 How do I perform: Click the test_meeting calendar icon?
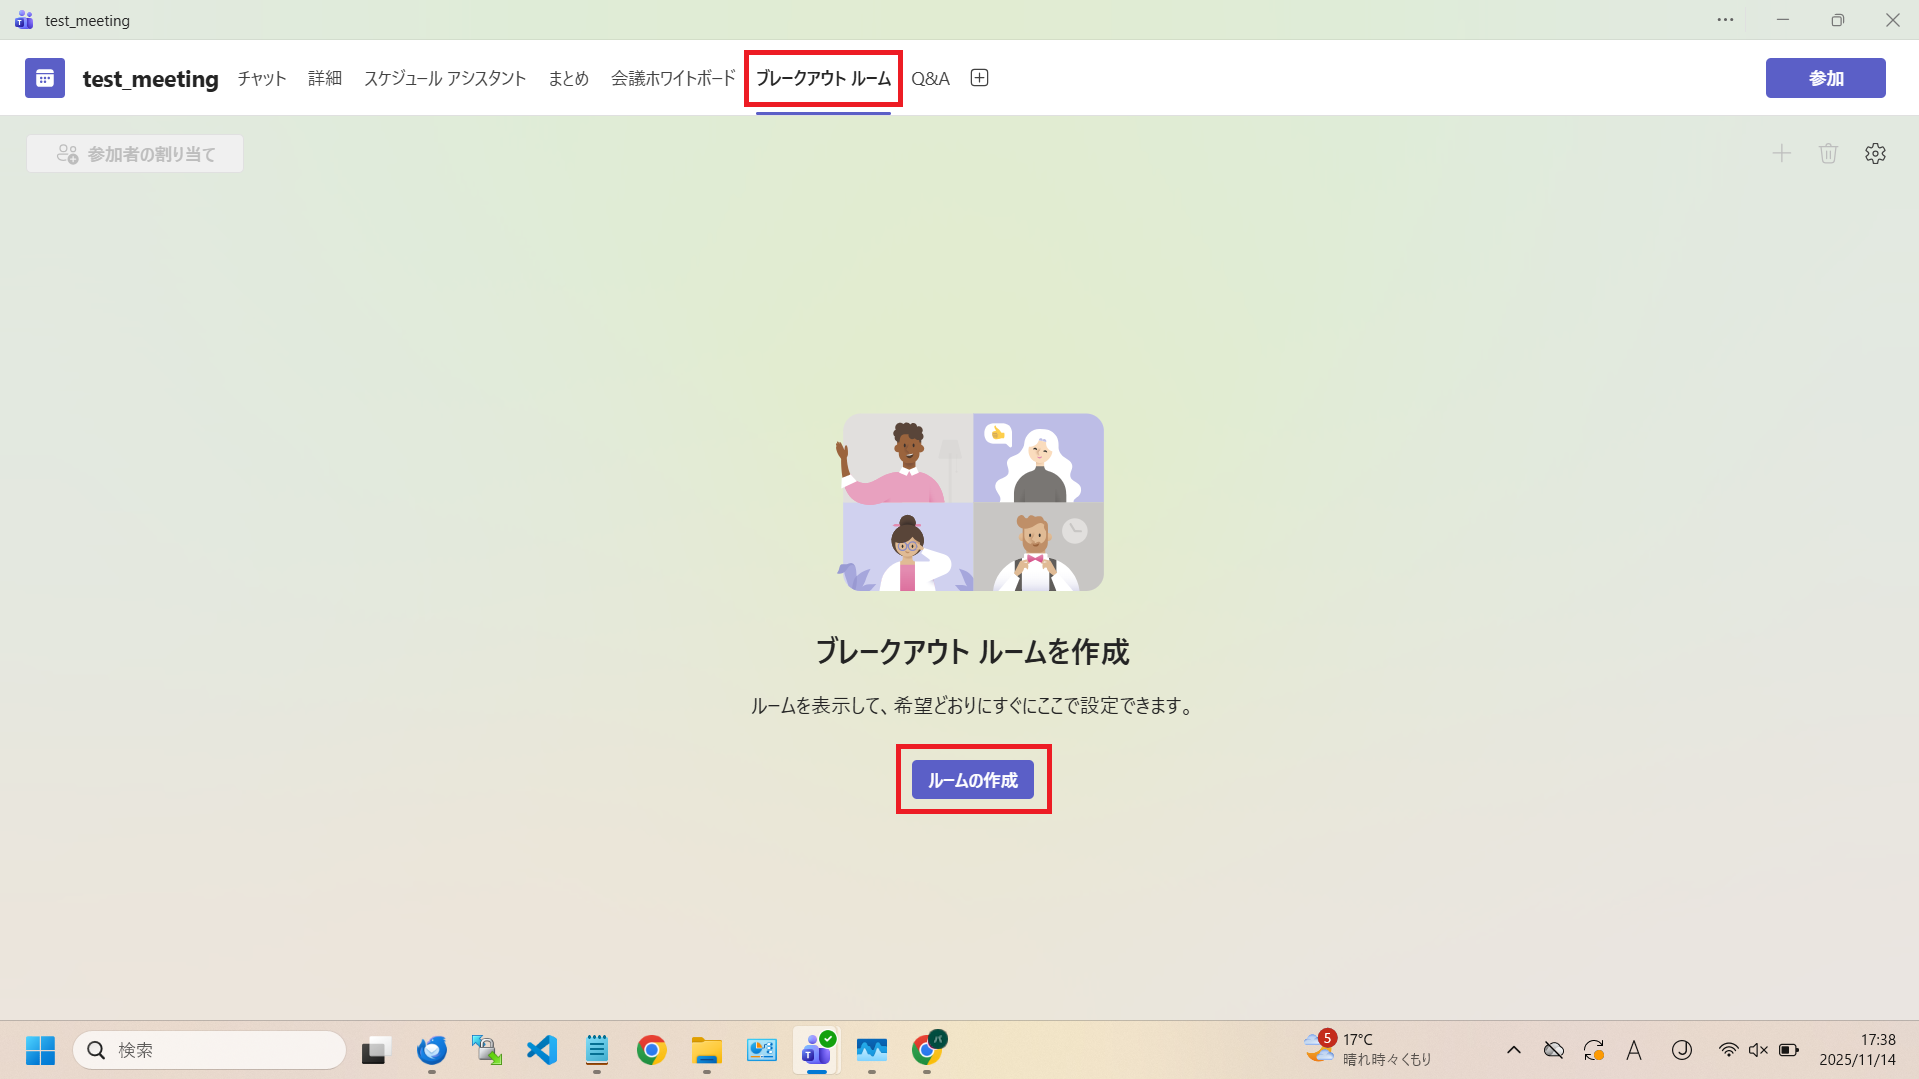click(x=45, y=78)
